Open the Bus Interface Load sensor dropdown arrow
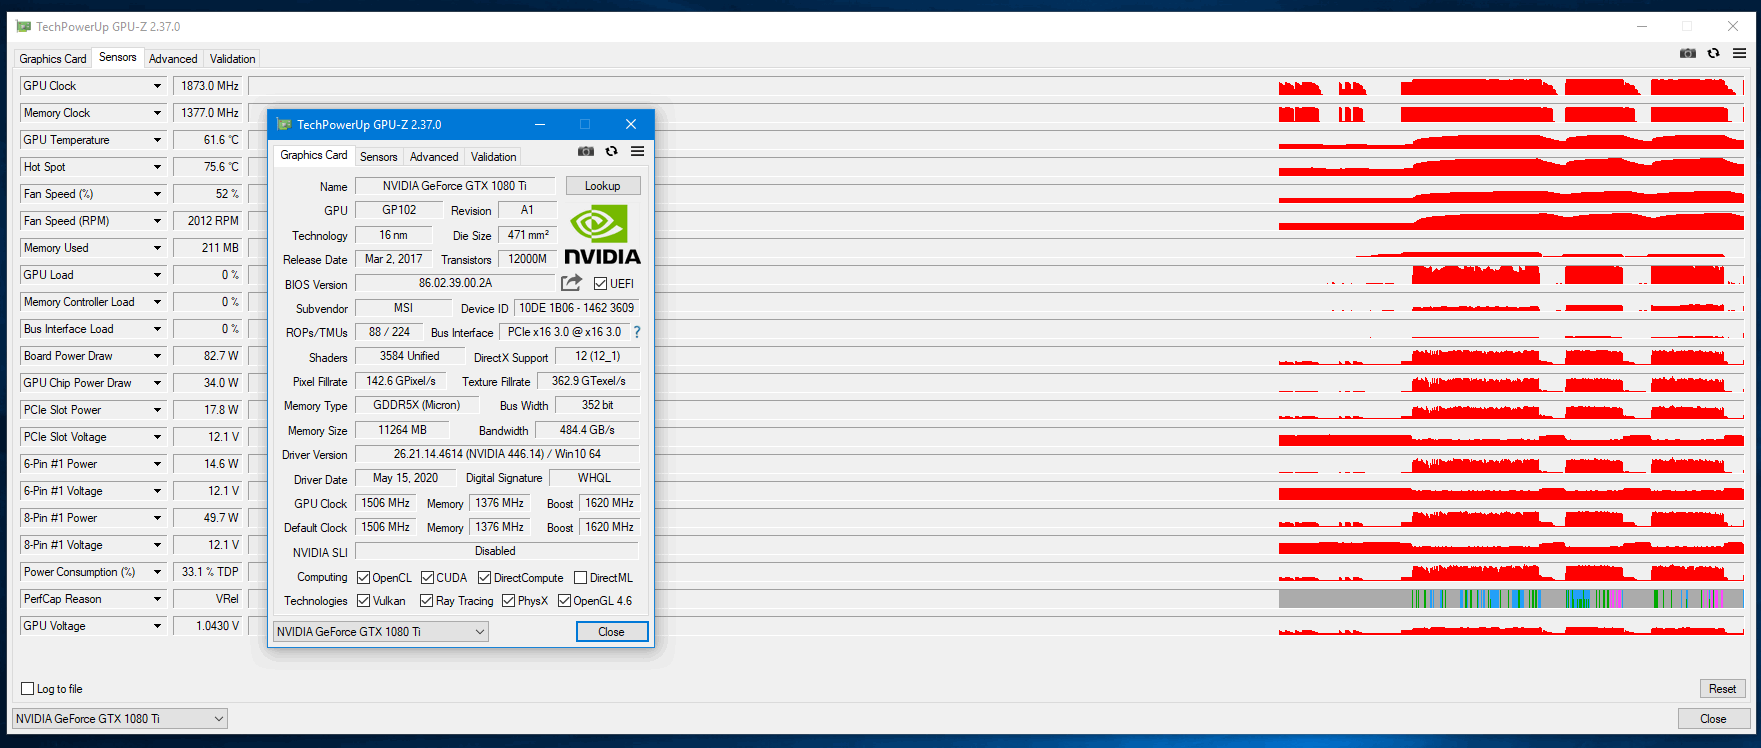 coord(157,329)
